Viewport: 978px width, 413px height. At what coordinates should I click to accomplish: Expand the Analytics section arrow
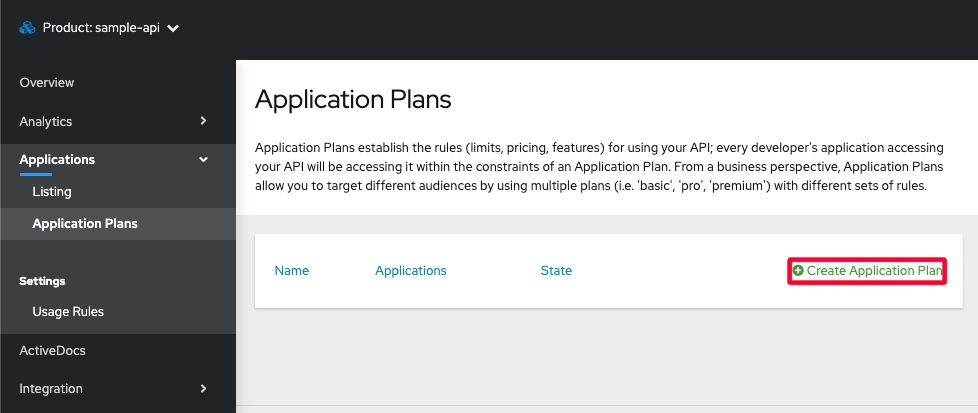pyautogui.click(x=203, y=121)
